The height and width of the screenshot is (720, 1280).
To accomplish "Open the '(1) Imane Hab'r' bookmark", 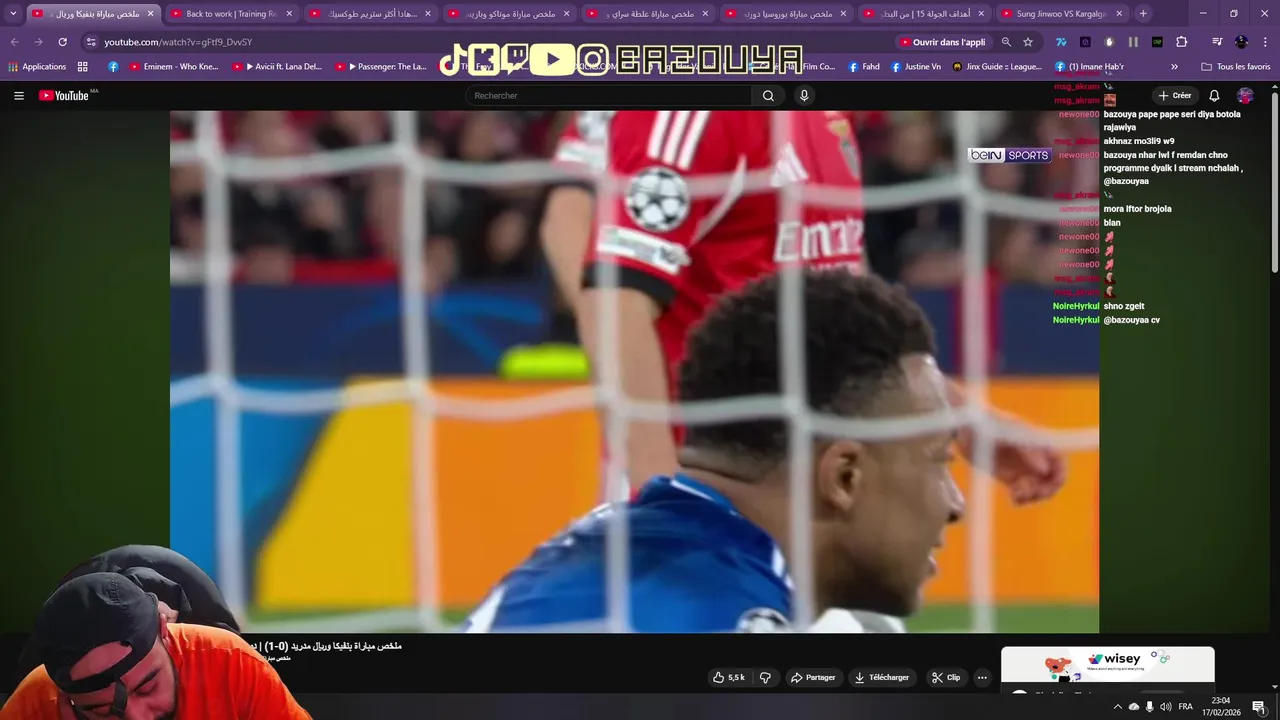I will tap(1089, 67).
